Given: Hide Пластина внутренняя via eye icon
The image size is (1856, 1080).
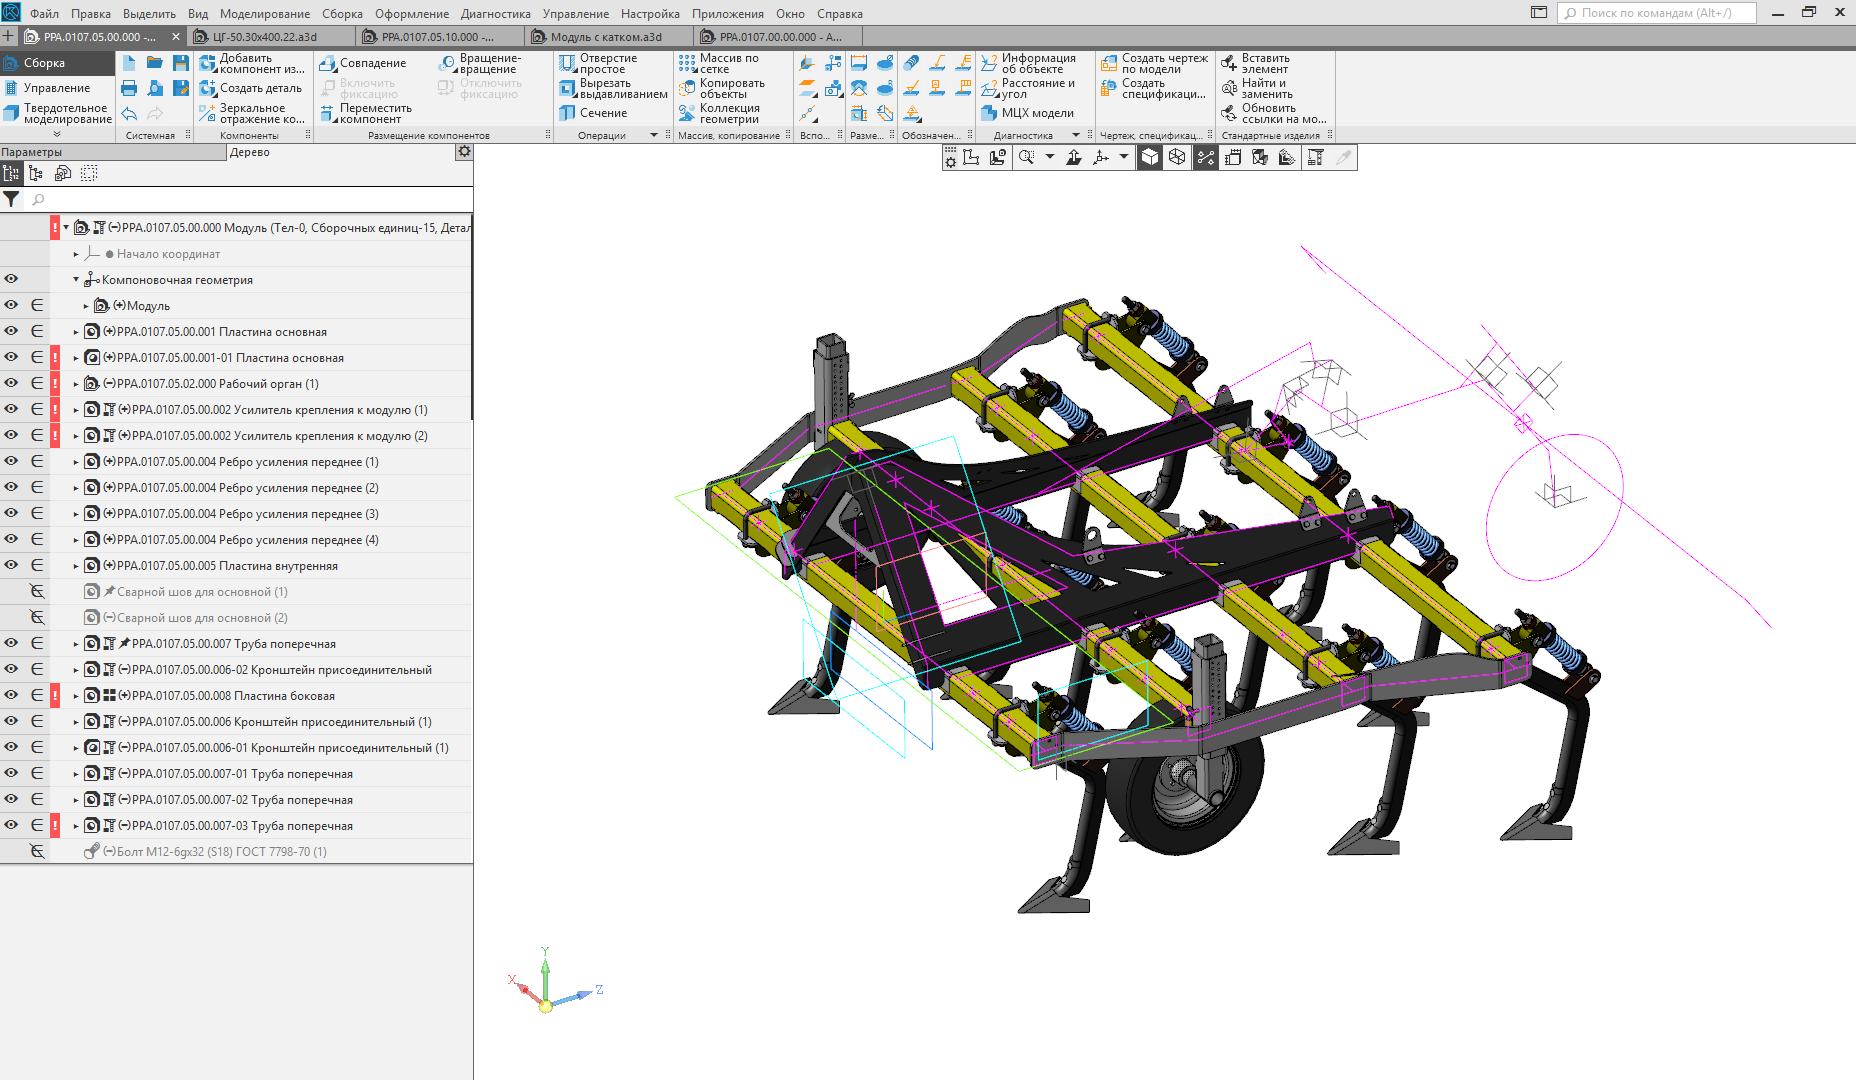Looking at the screenshot, I should point(11,566).
